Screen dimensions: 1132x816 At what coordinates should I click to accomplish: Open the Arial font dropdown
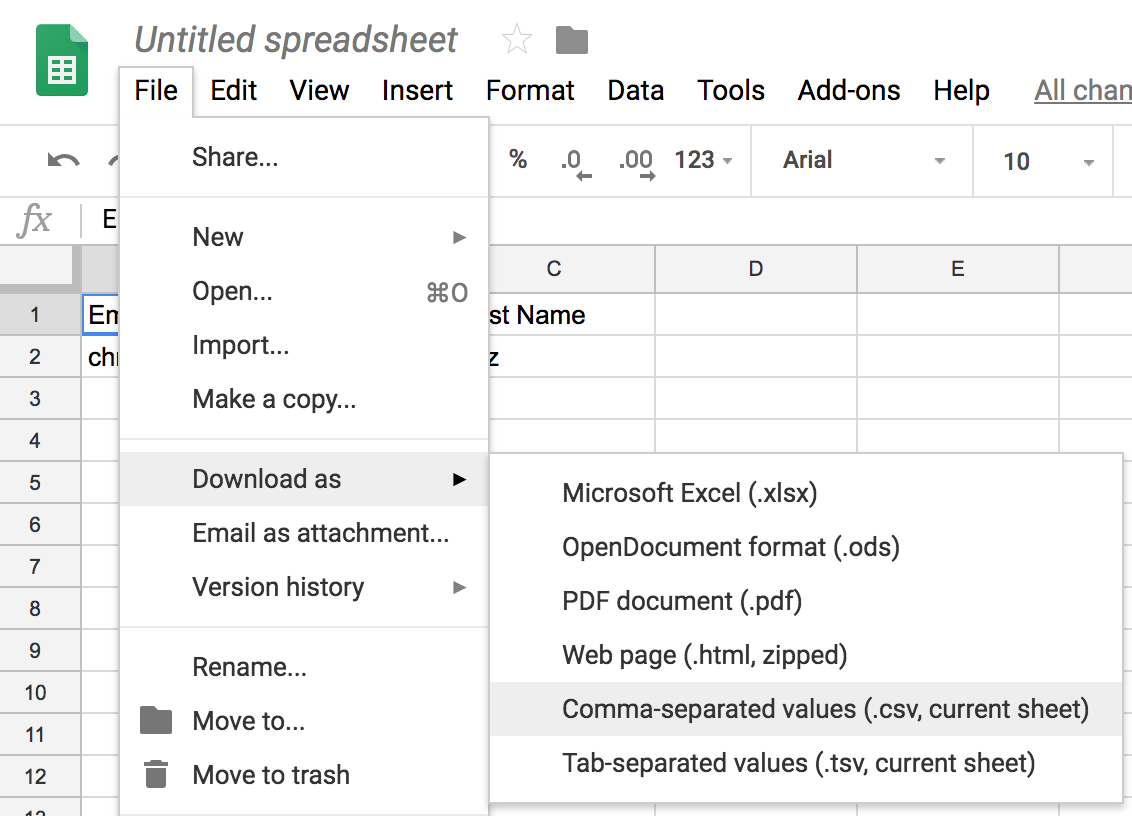pyautogui.click(x=862, y=160)
